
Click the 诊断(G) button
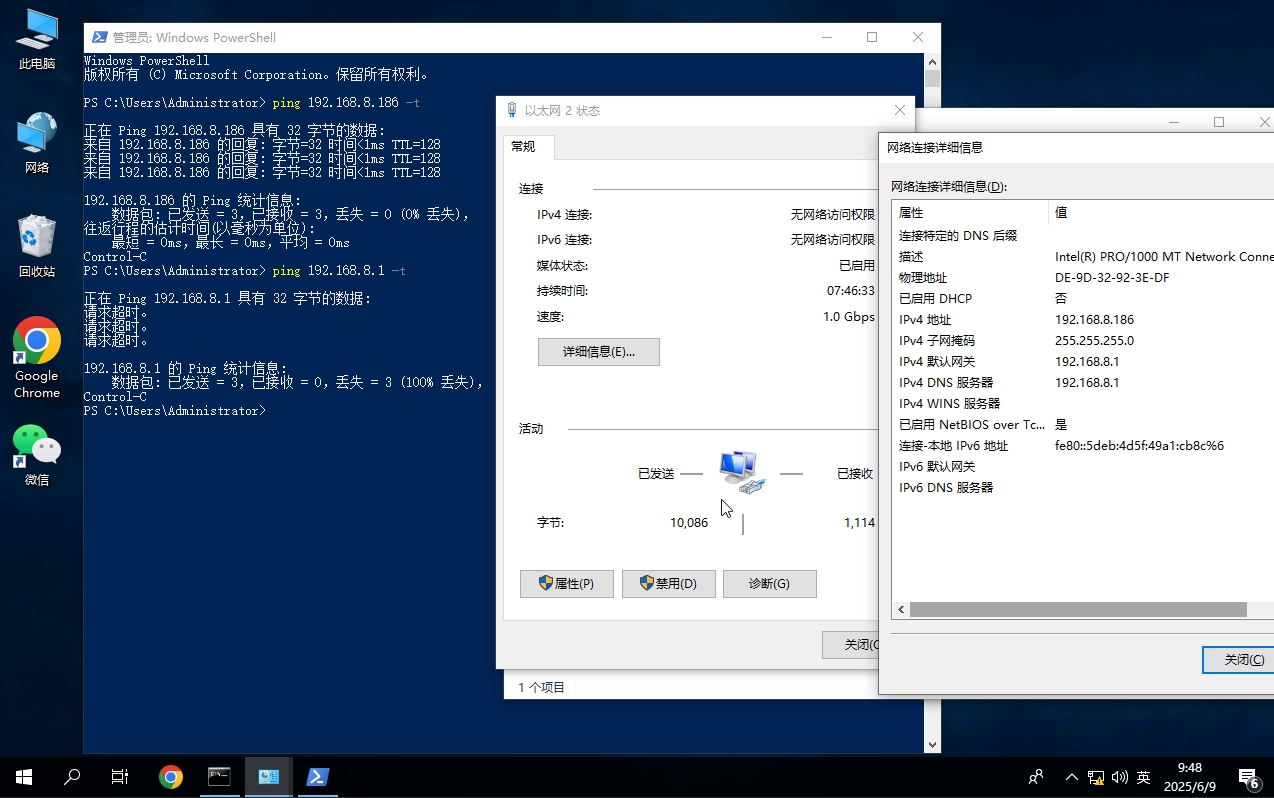(x=769, y=584)
